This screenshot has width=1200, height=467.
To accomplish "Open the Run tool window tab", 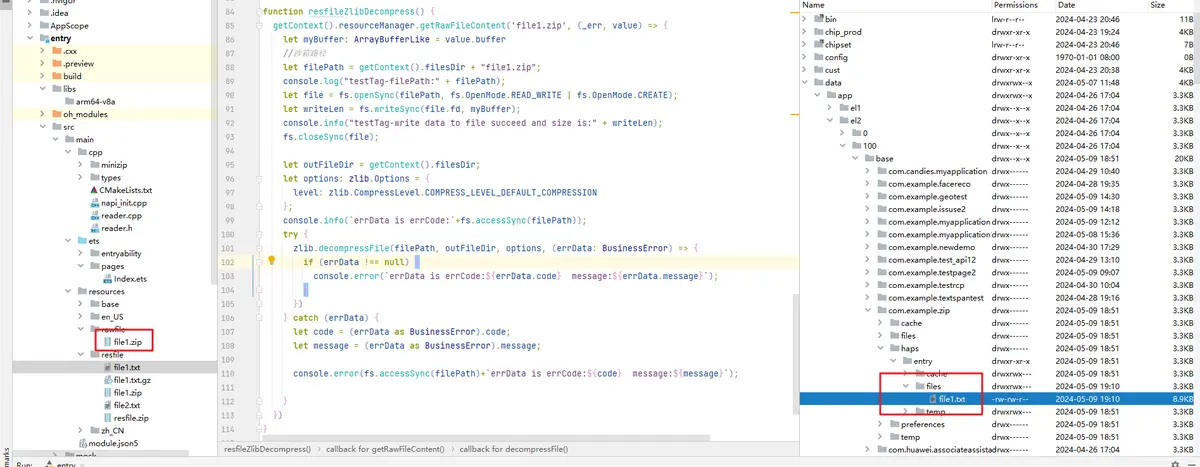I will pos(26,464).
